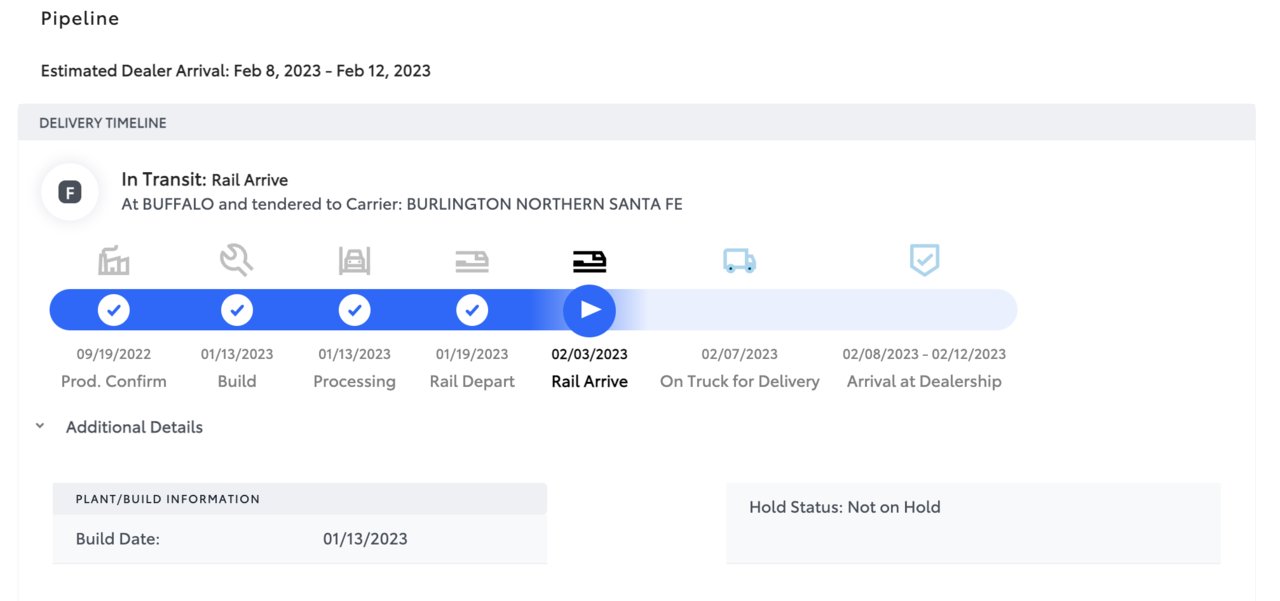Click the Prod. Confirm completed checkmark
1280x601 pixels.
pos(114,310)
